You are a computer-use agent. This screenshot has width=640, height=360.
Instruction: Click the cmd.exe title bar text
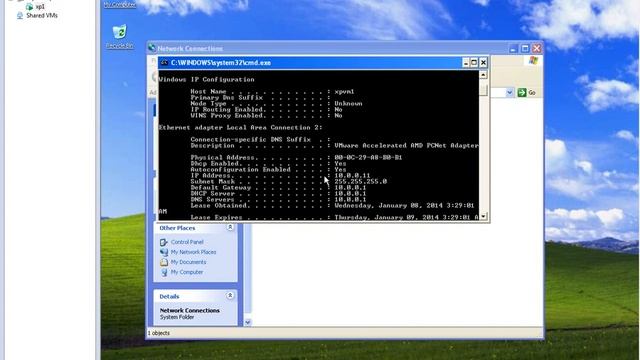(221, 63)
